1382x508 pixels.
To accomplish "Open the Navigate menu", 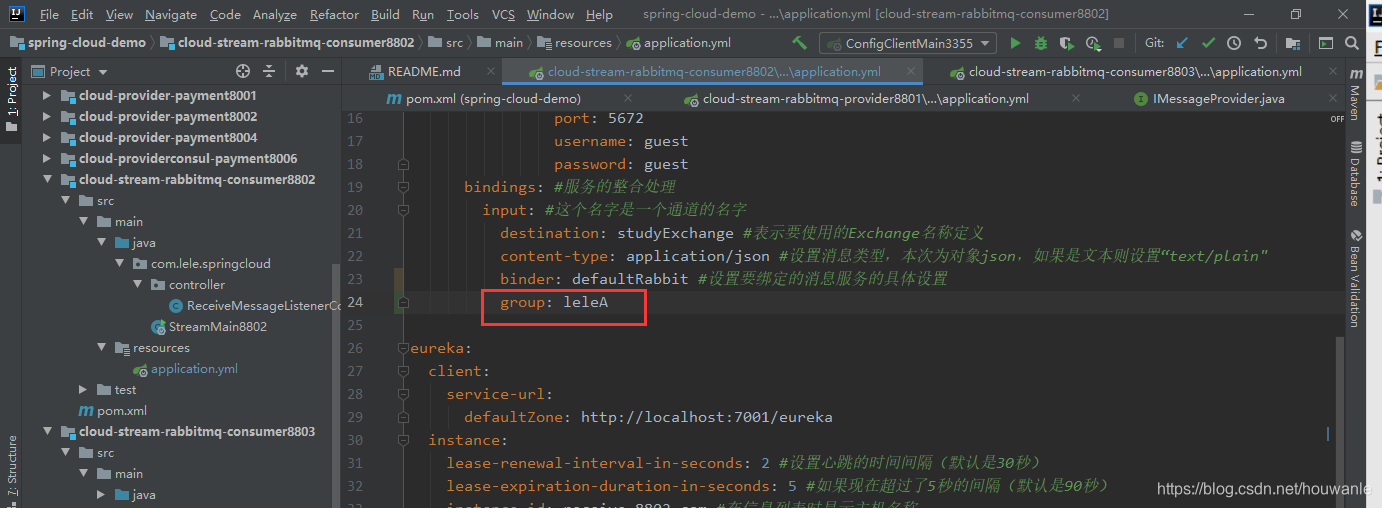I will [171, 15].
